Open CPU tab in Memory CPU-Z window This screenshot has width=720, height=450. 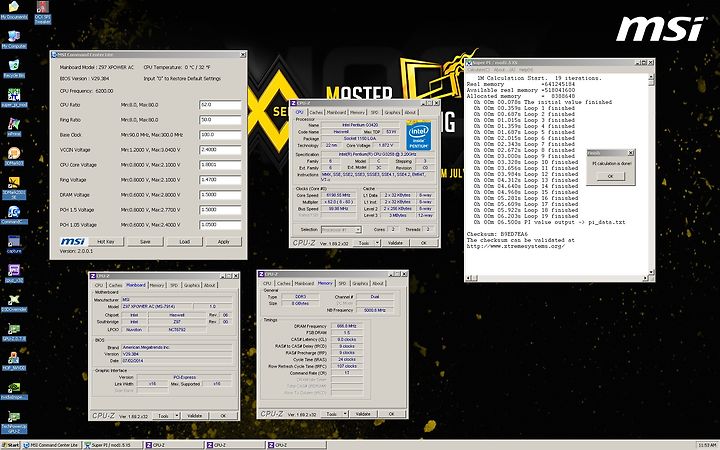[267, 283]
